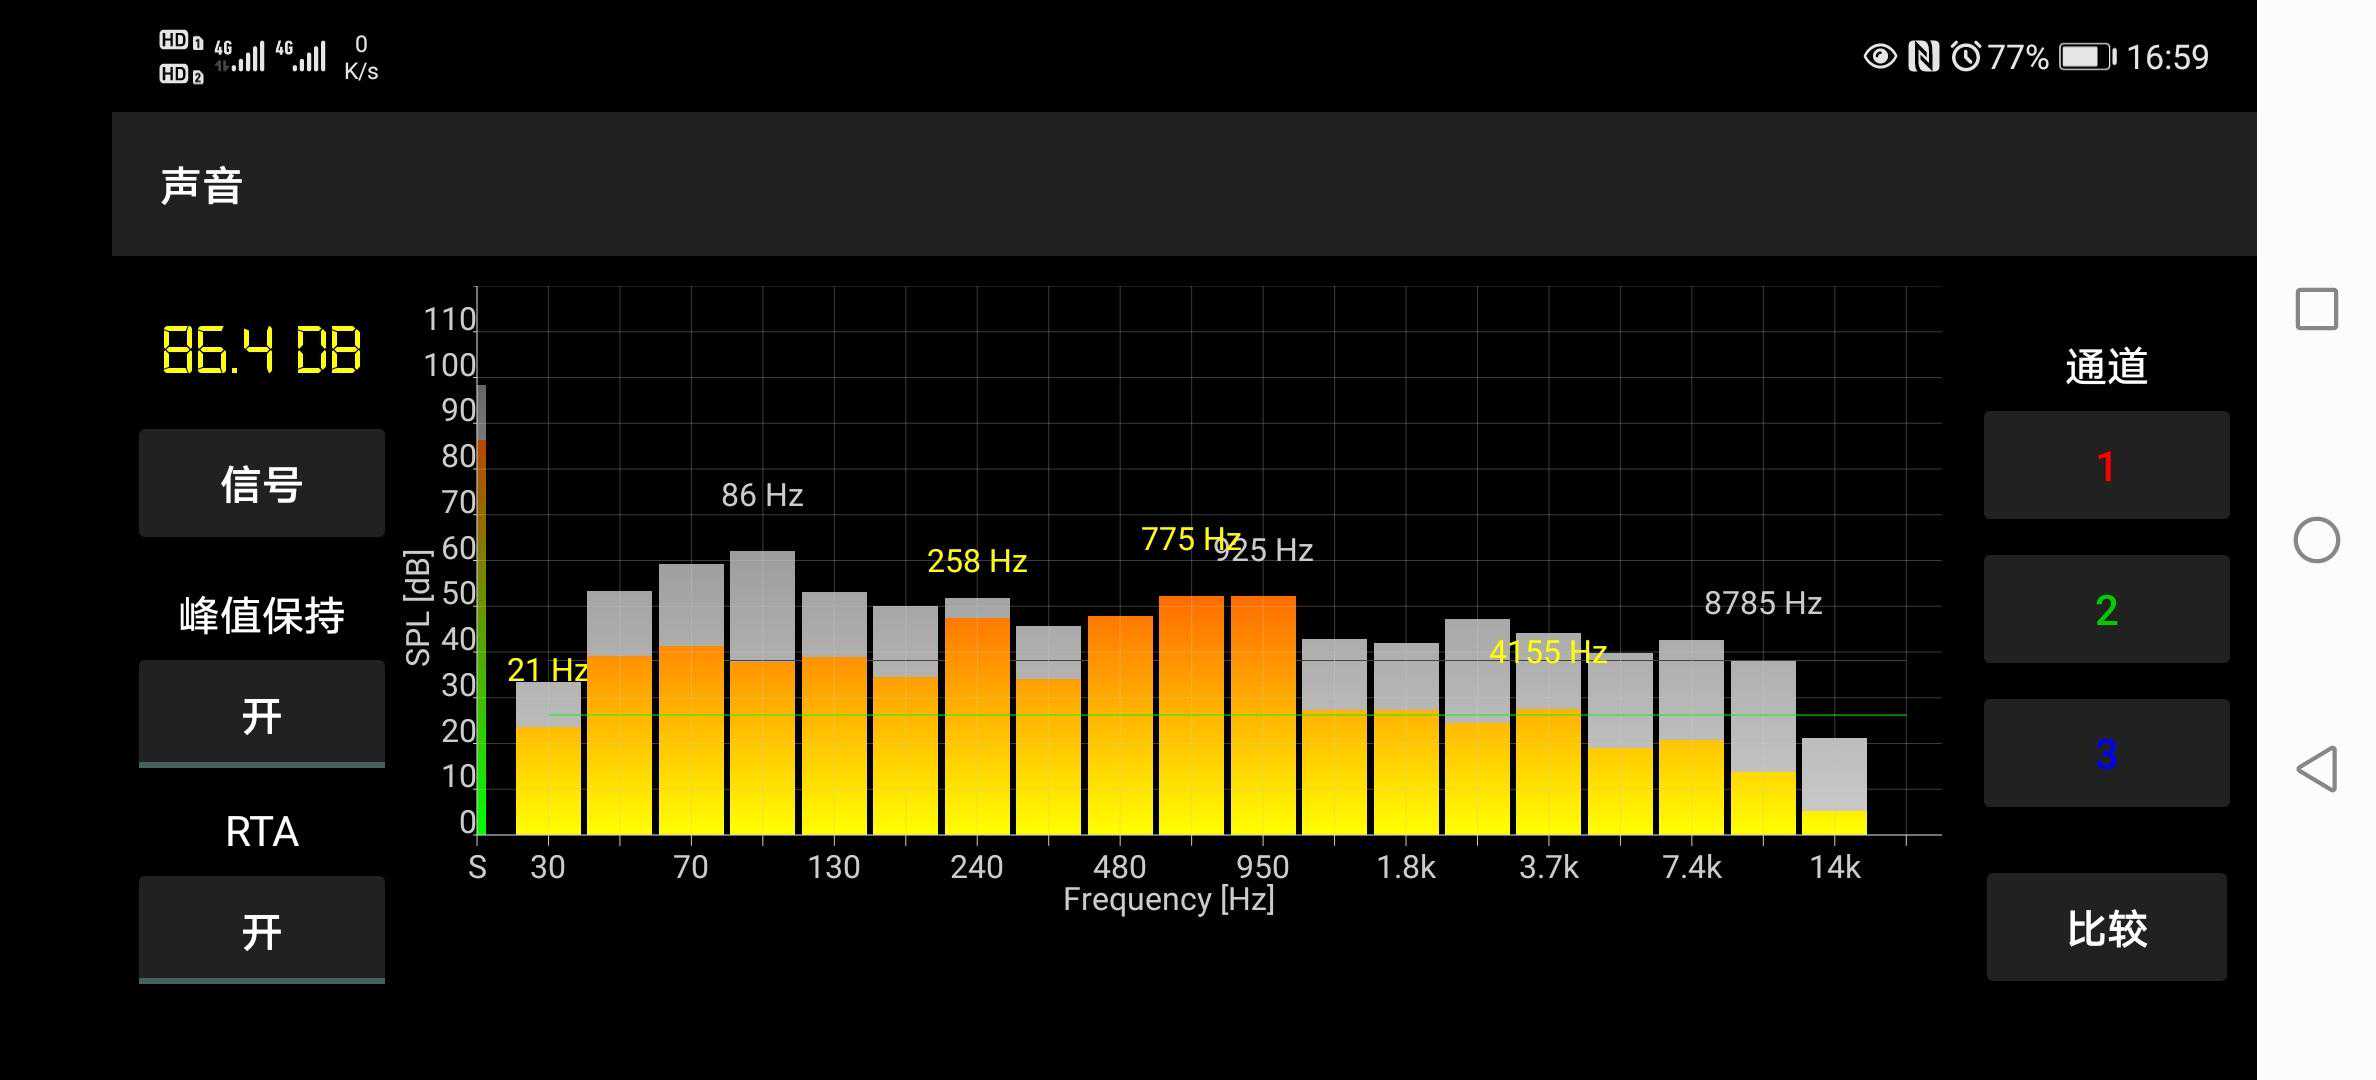
Task: Open recent apps square icon
Action: [x=2316, y=309]
